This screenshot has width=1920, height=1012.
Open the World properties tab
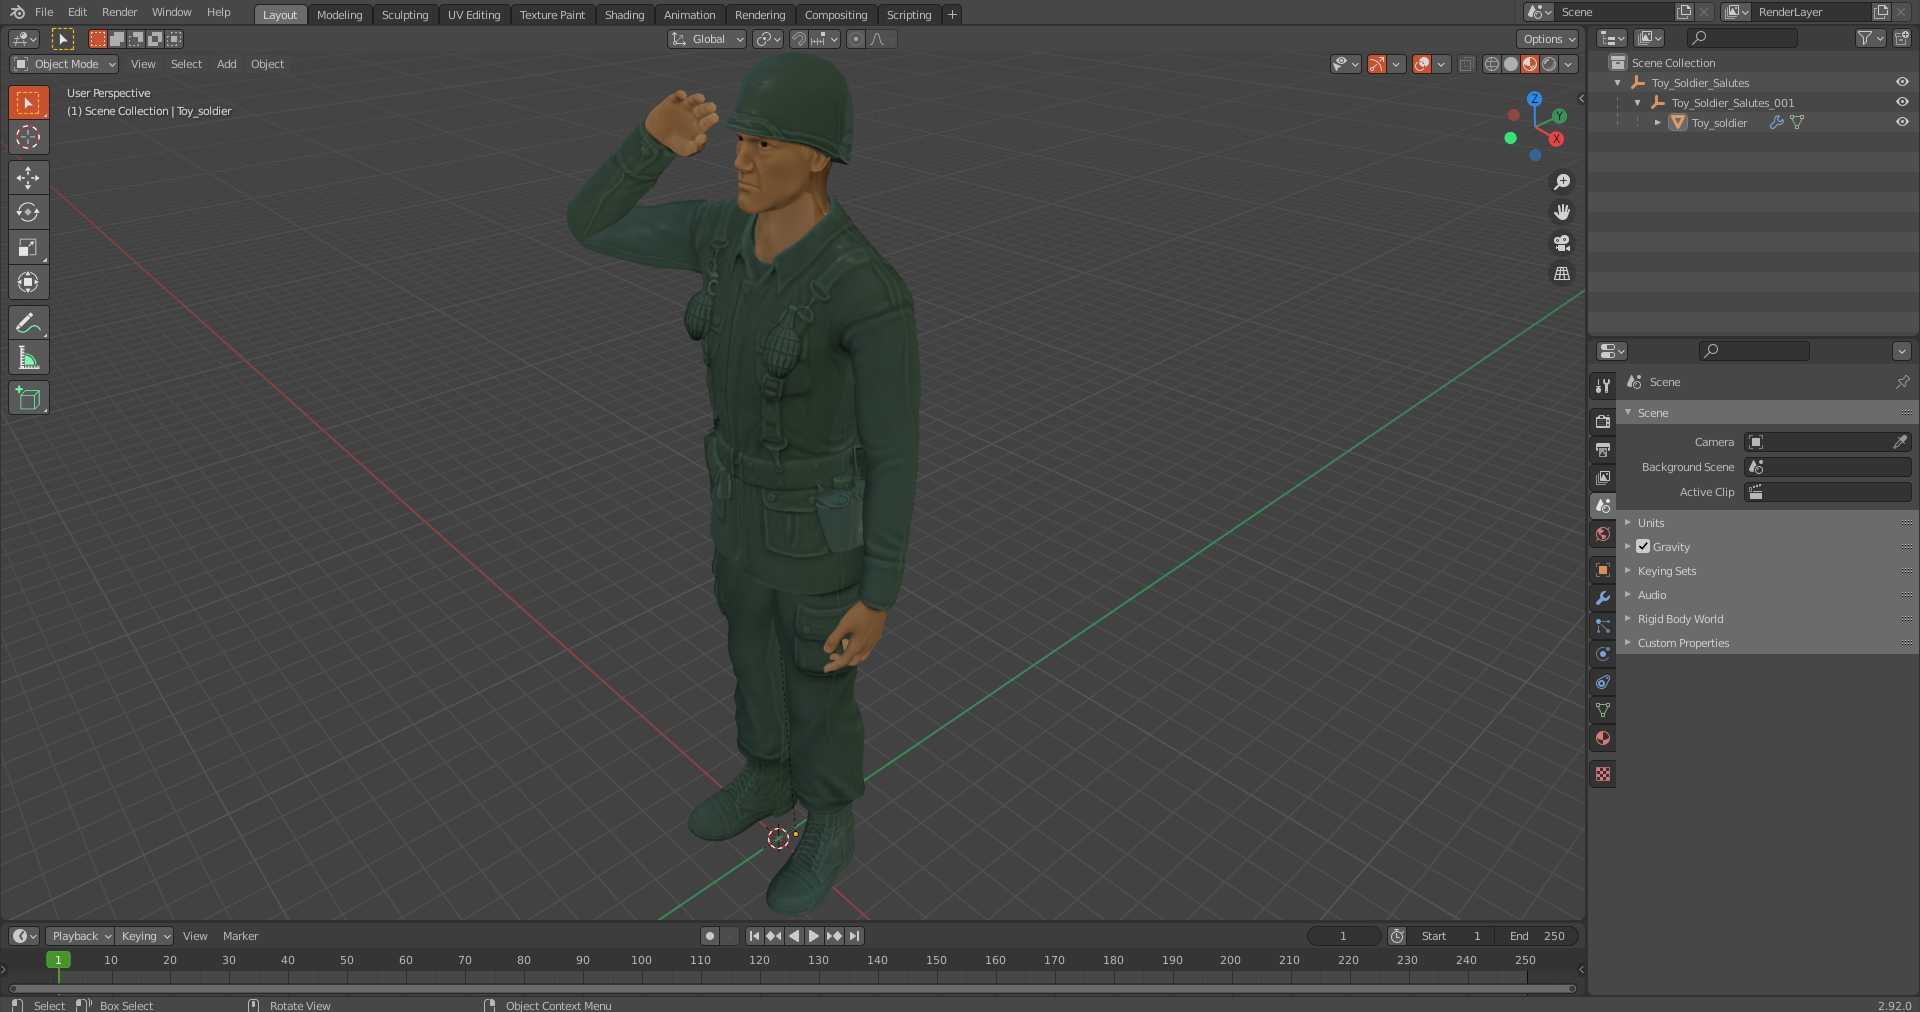pyautogui.click(x=1603, y=534)
